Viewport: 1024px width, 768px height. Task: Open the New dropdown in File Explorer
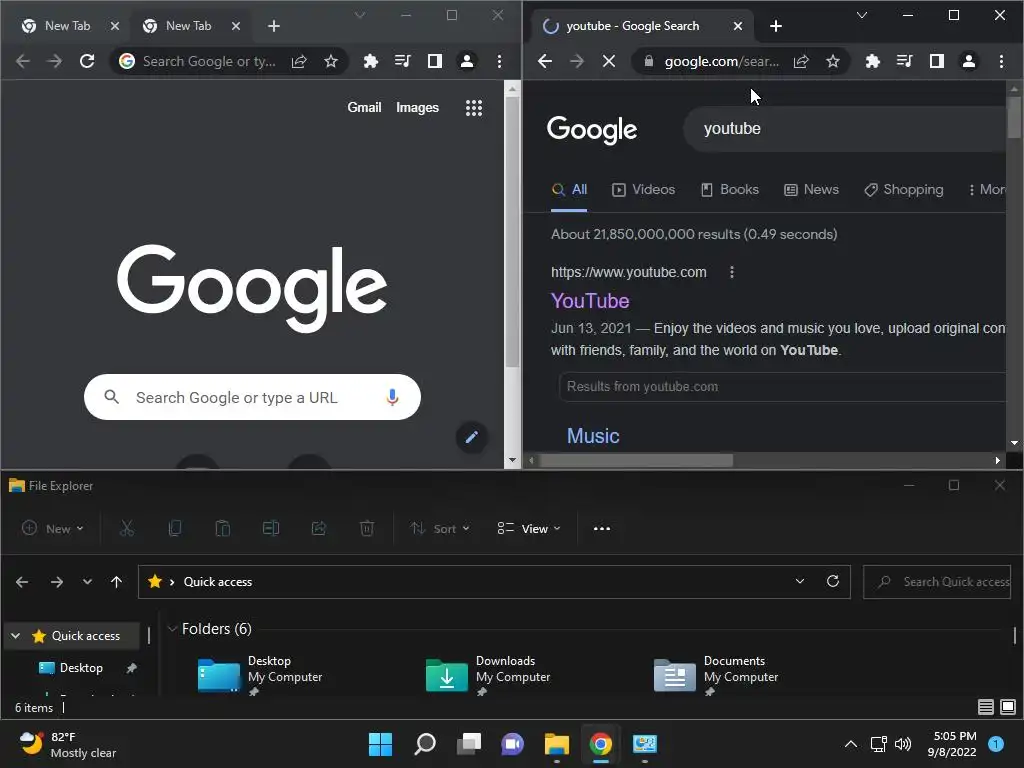tap(52, 528)
